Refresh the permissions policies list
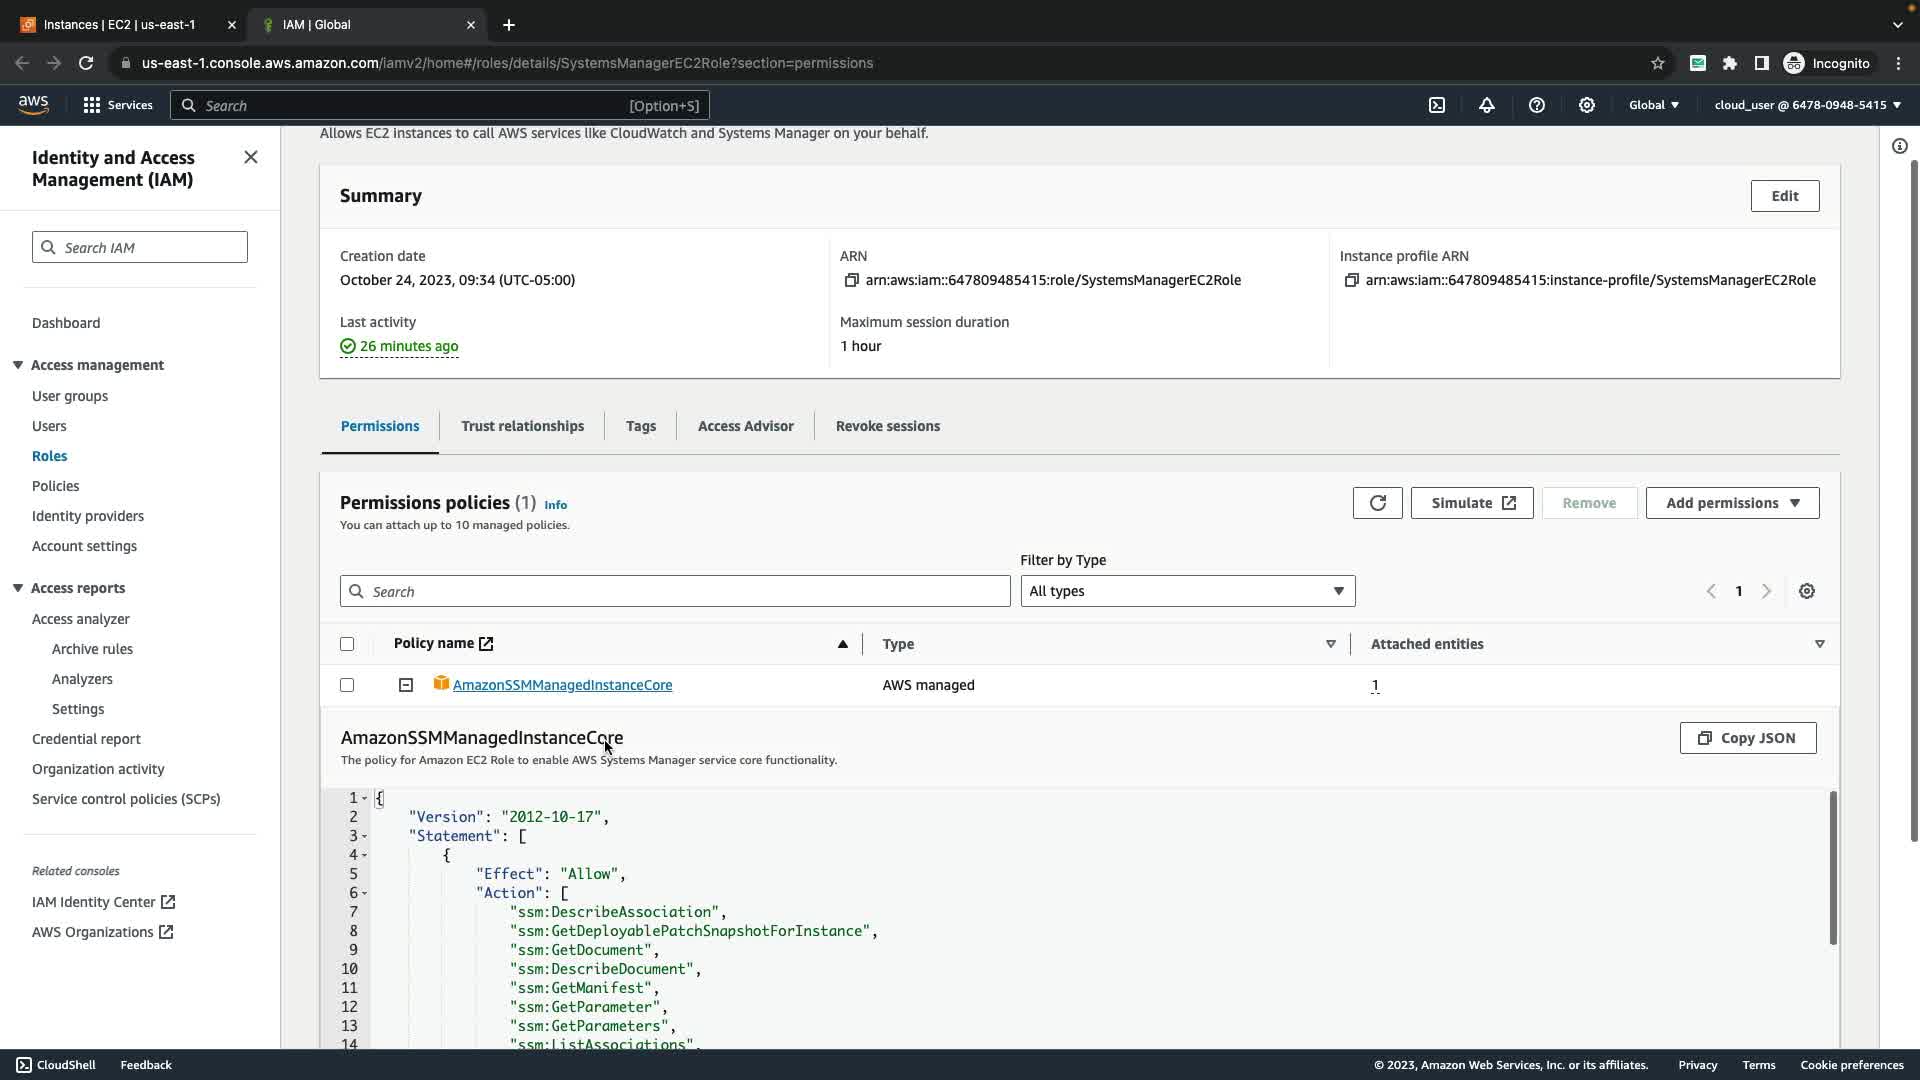Image resolution: width=1920 pixels, height=1080 pixels. tap(1378, 503)
